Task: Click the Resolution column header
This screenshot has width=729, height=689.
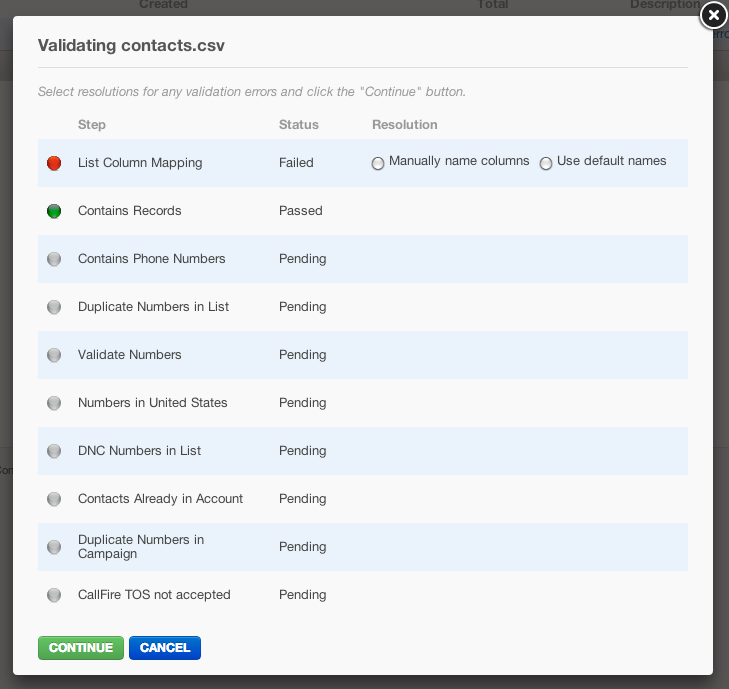Action: (404, 125)
